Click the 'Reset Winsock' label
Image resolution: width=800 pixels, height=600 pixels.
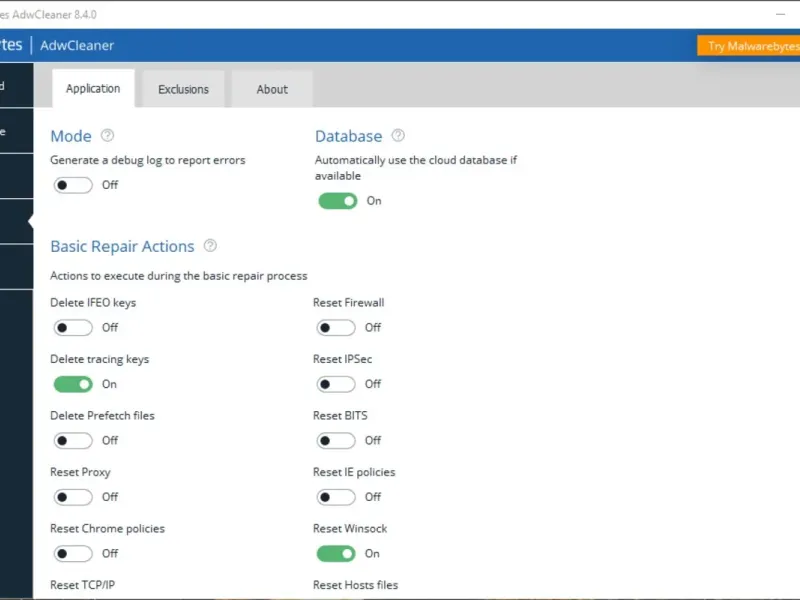[350, 529]
